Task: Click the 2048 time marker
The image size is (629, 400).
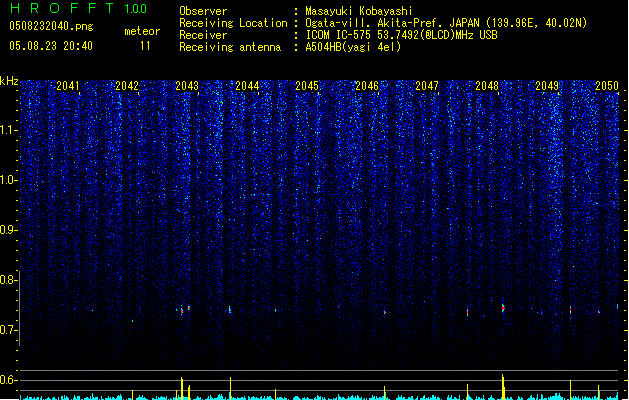Action: point(487,86)
